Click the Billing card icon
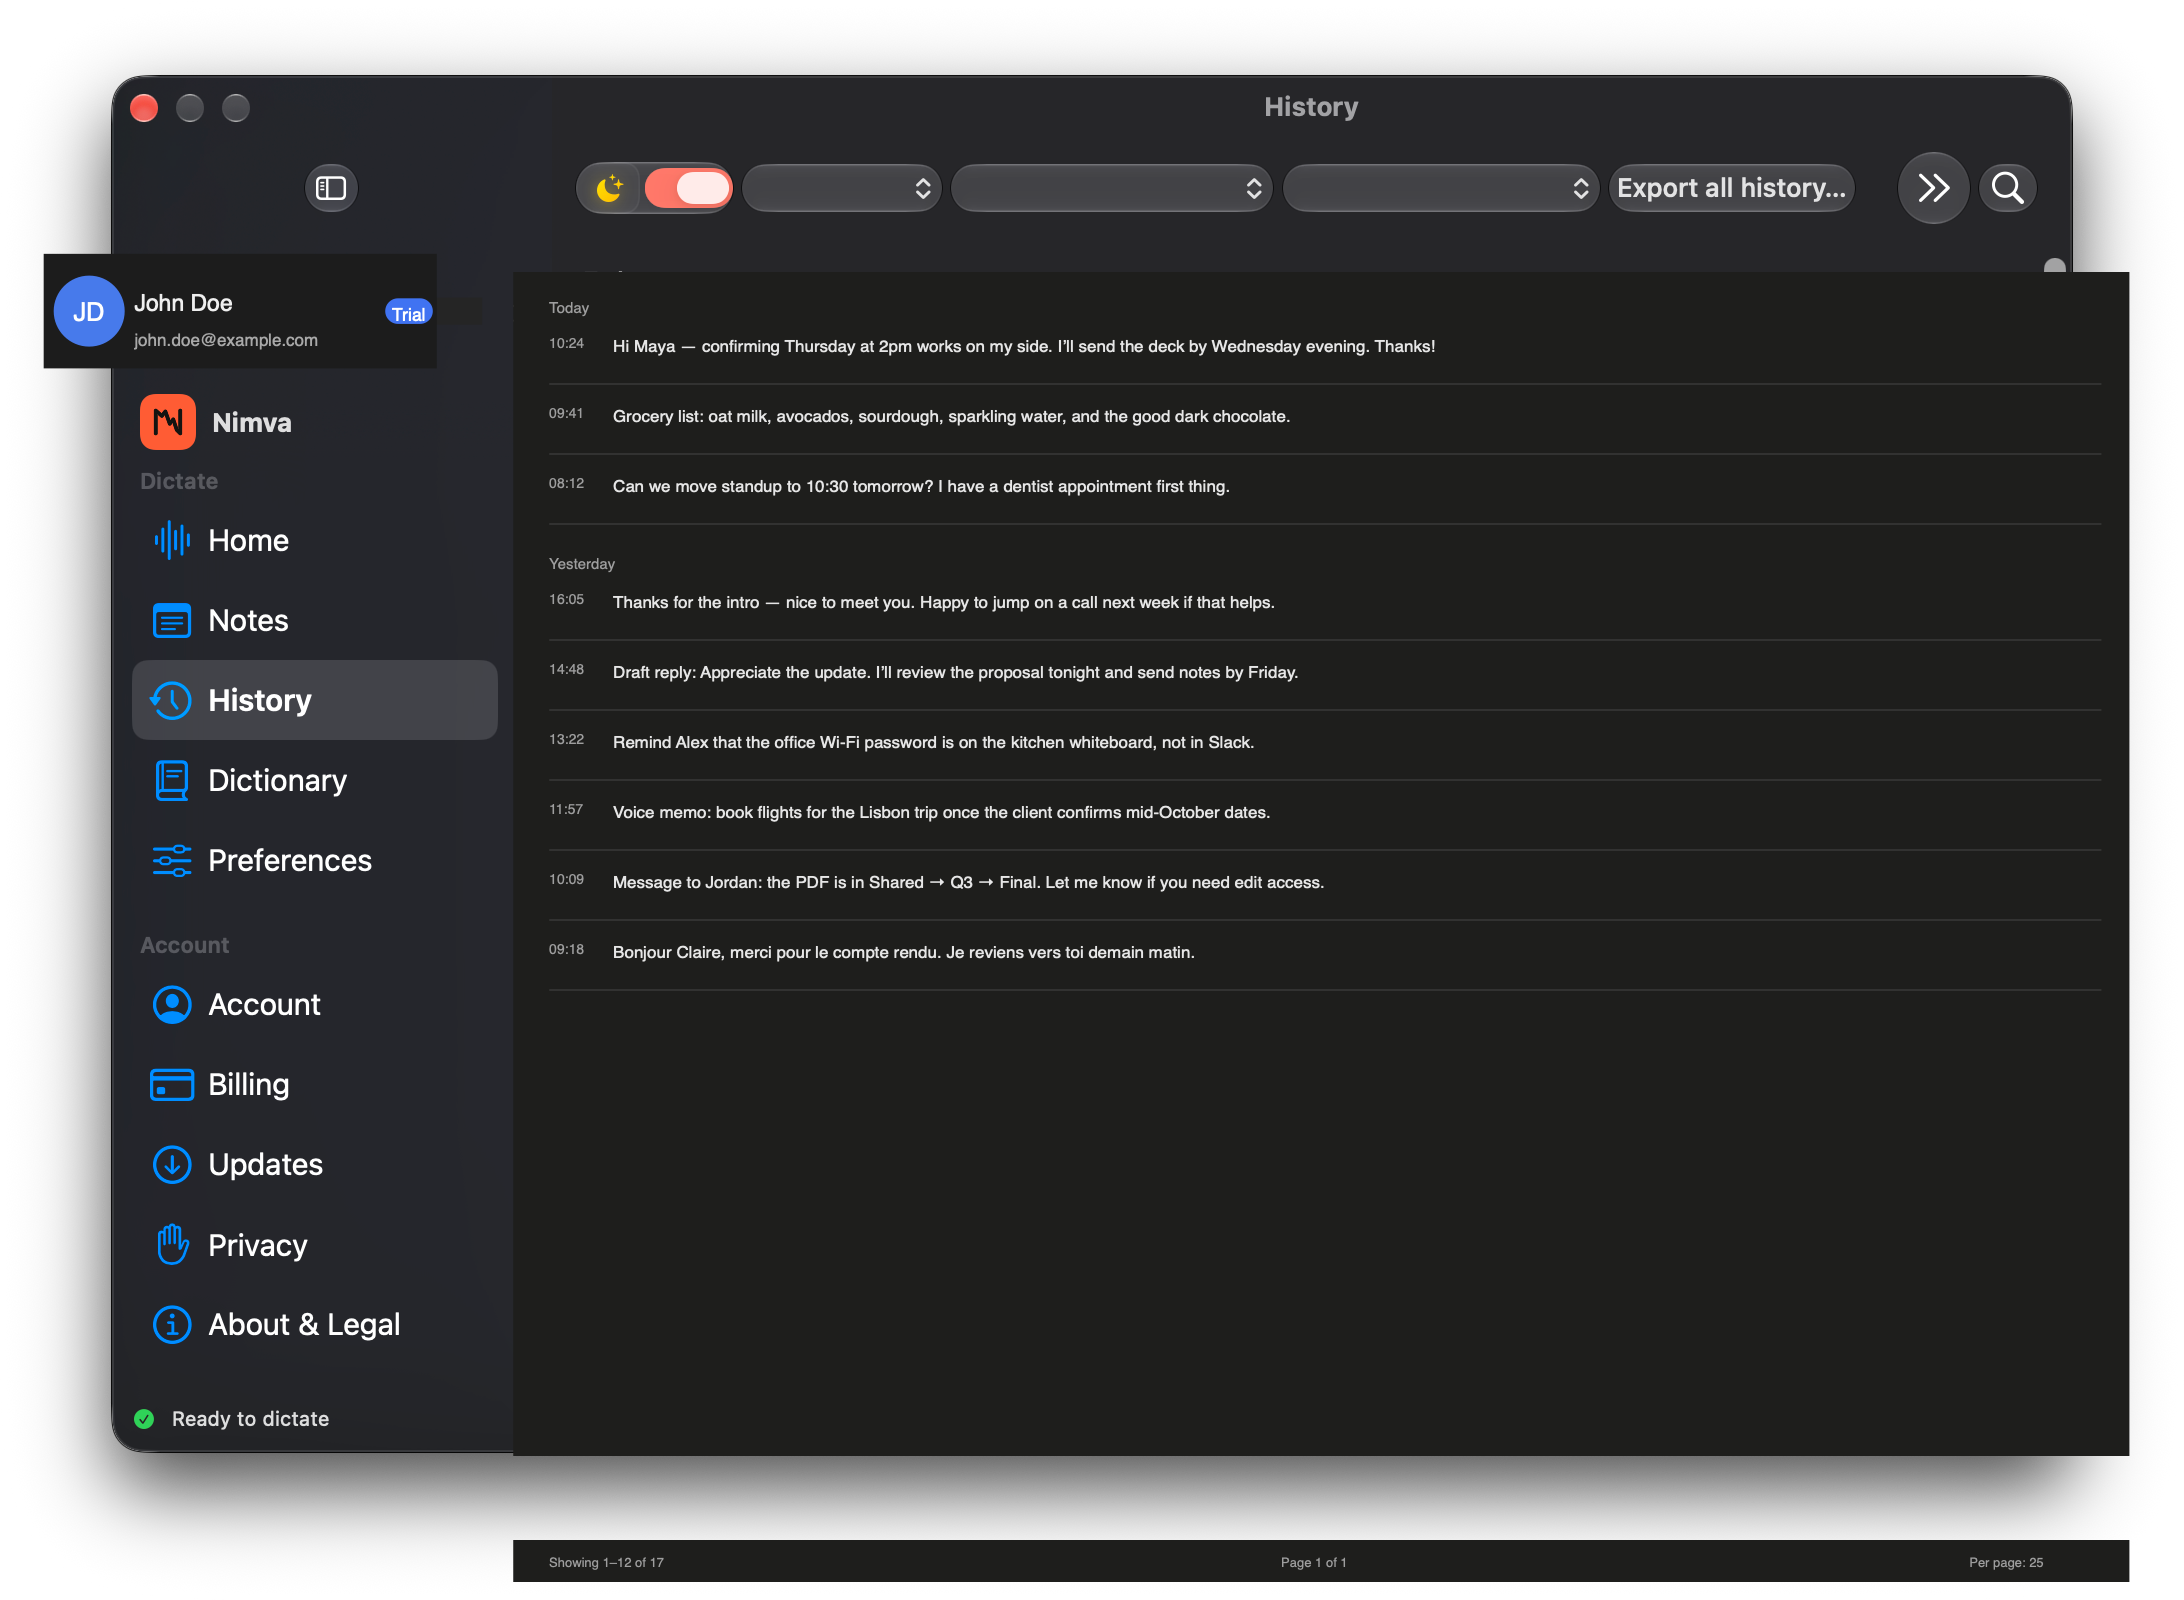Viewport: 2184px width, 1600px height. (172, 1084)
